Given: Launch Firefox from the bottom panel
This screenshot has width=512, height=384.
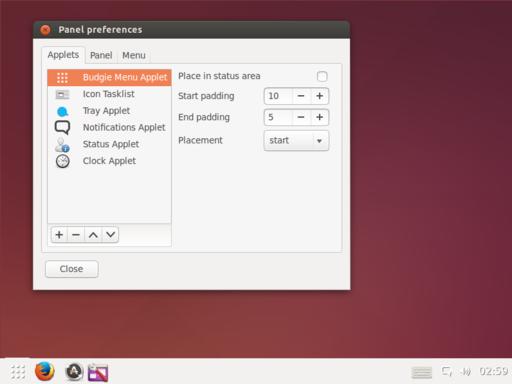Looking at the screenshot, I should (x=45, y=371).
